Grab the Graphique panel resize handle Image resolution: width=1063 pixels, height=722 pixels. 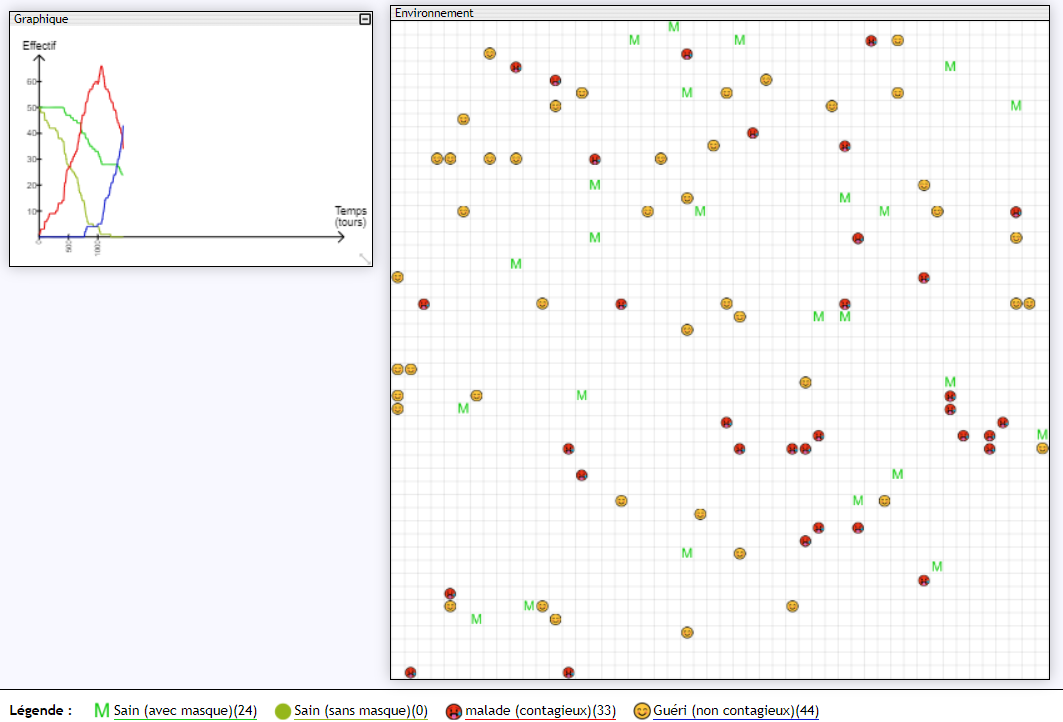click(x=365, y=259)
